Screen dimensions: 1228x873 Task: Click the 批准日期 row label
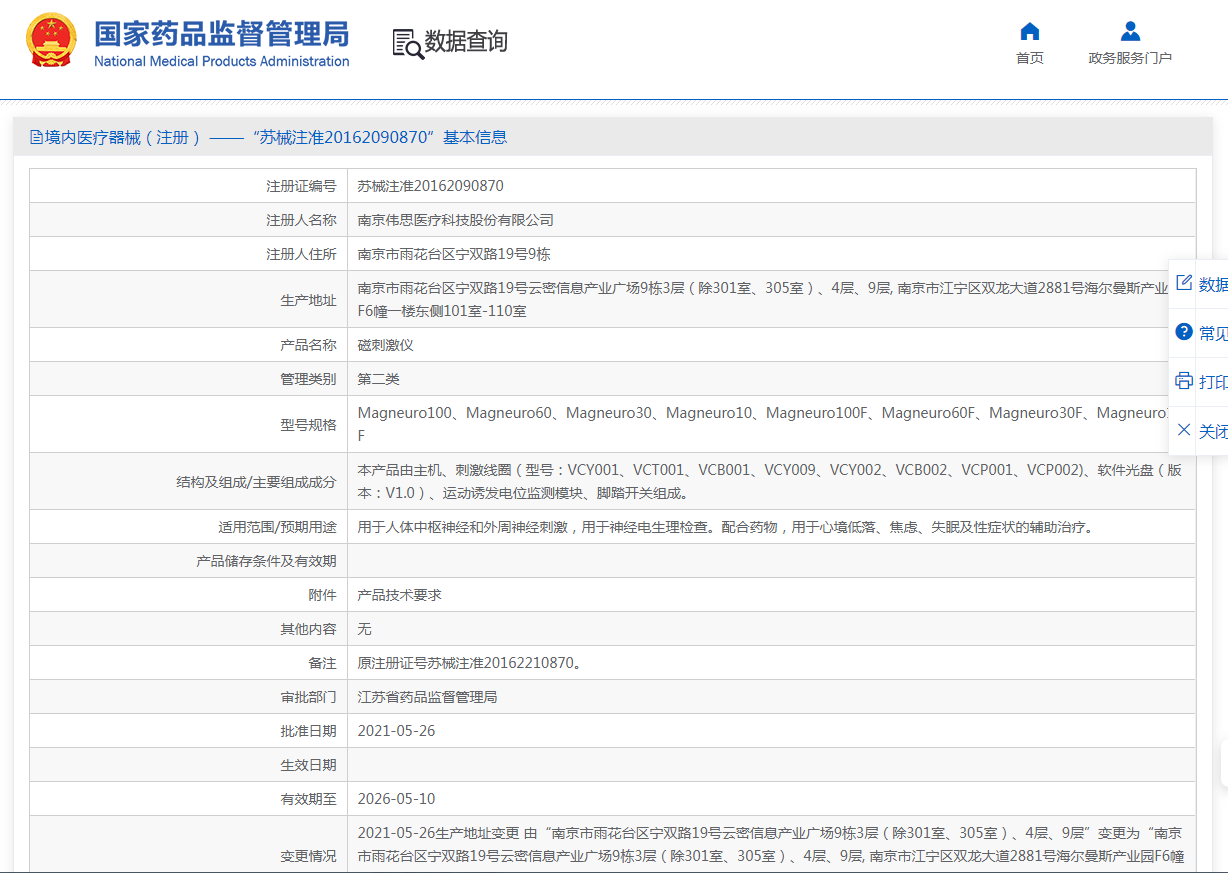pos(308,731)
